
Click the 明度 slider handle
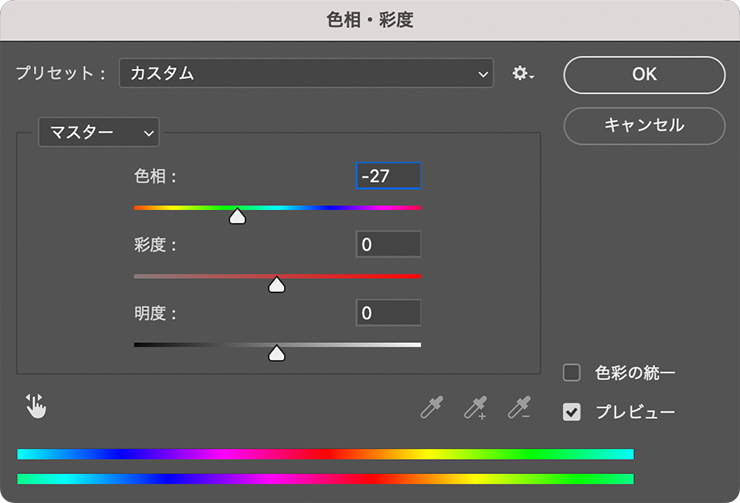[277, 353]
